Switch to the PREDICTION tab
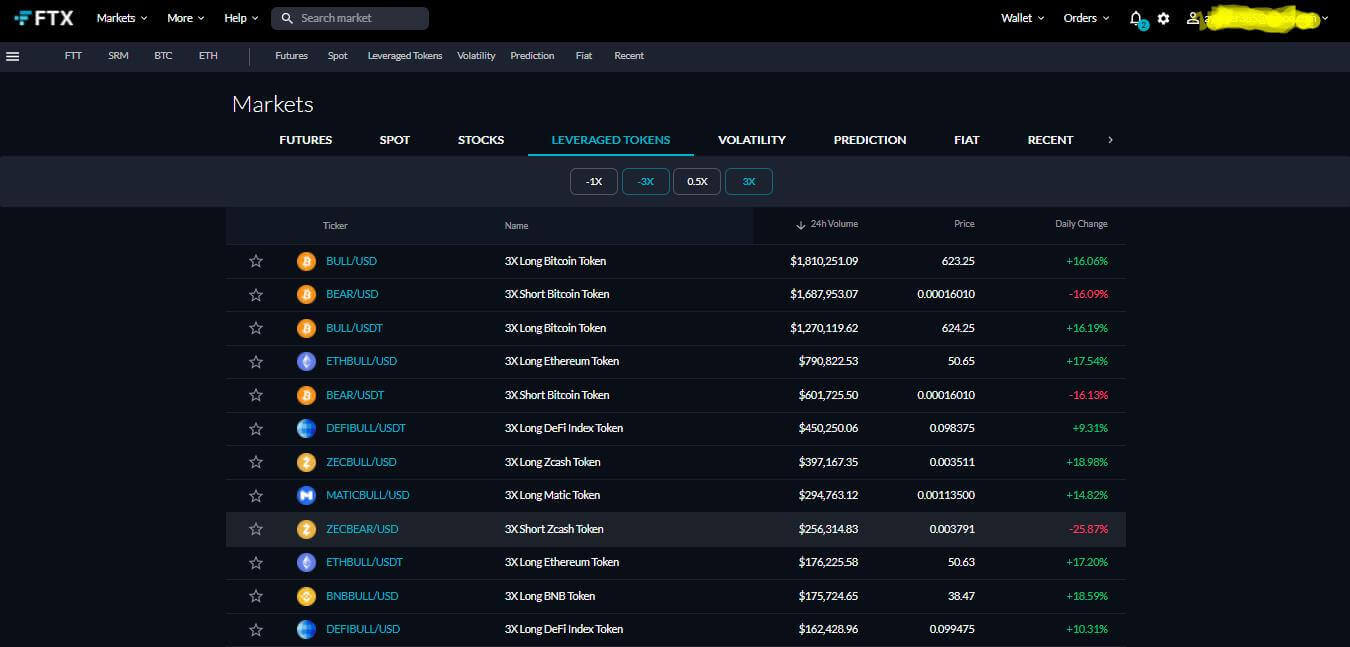The image size is (1350, 647). 870,140
